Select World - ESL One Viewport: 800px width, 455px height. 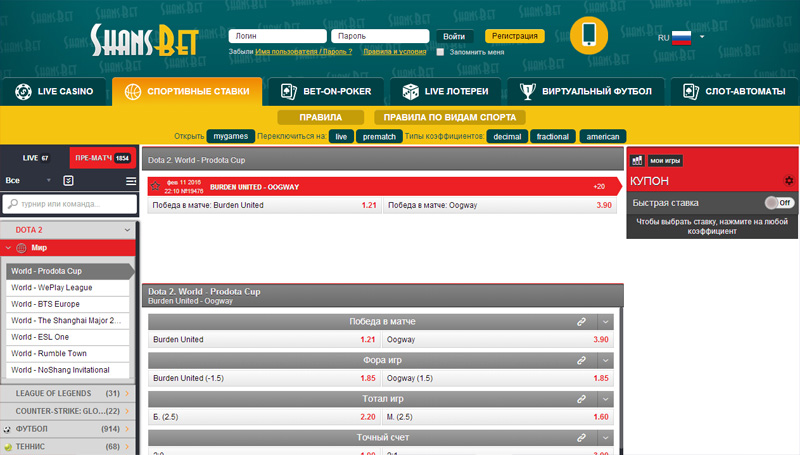click(x=68, y=337)
